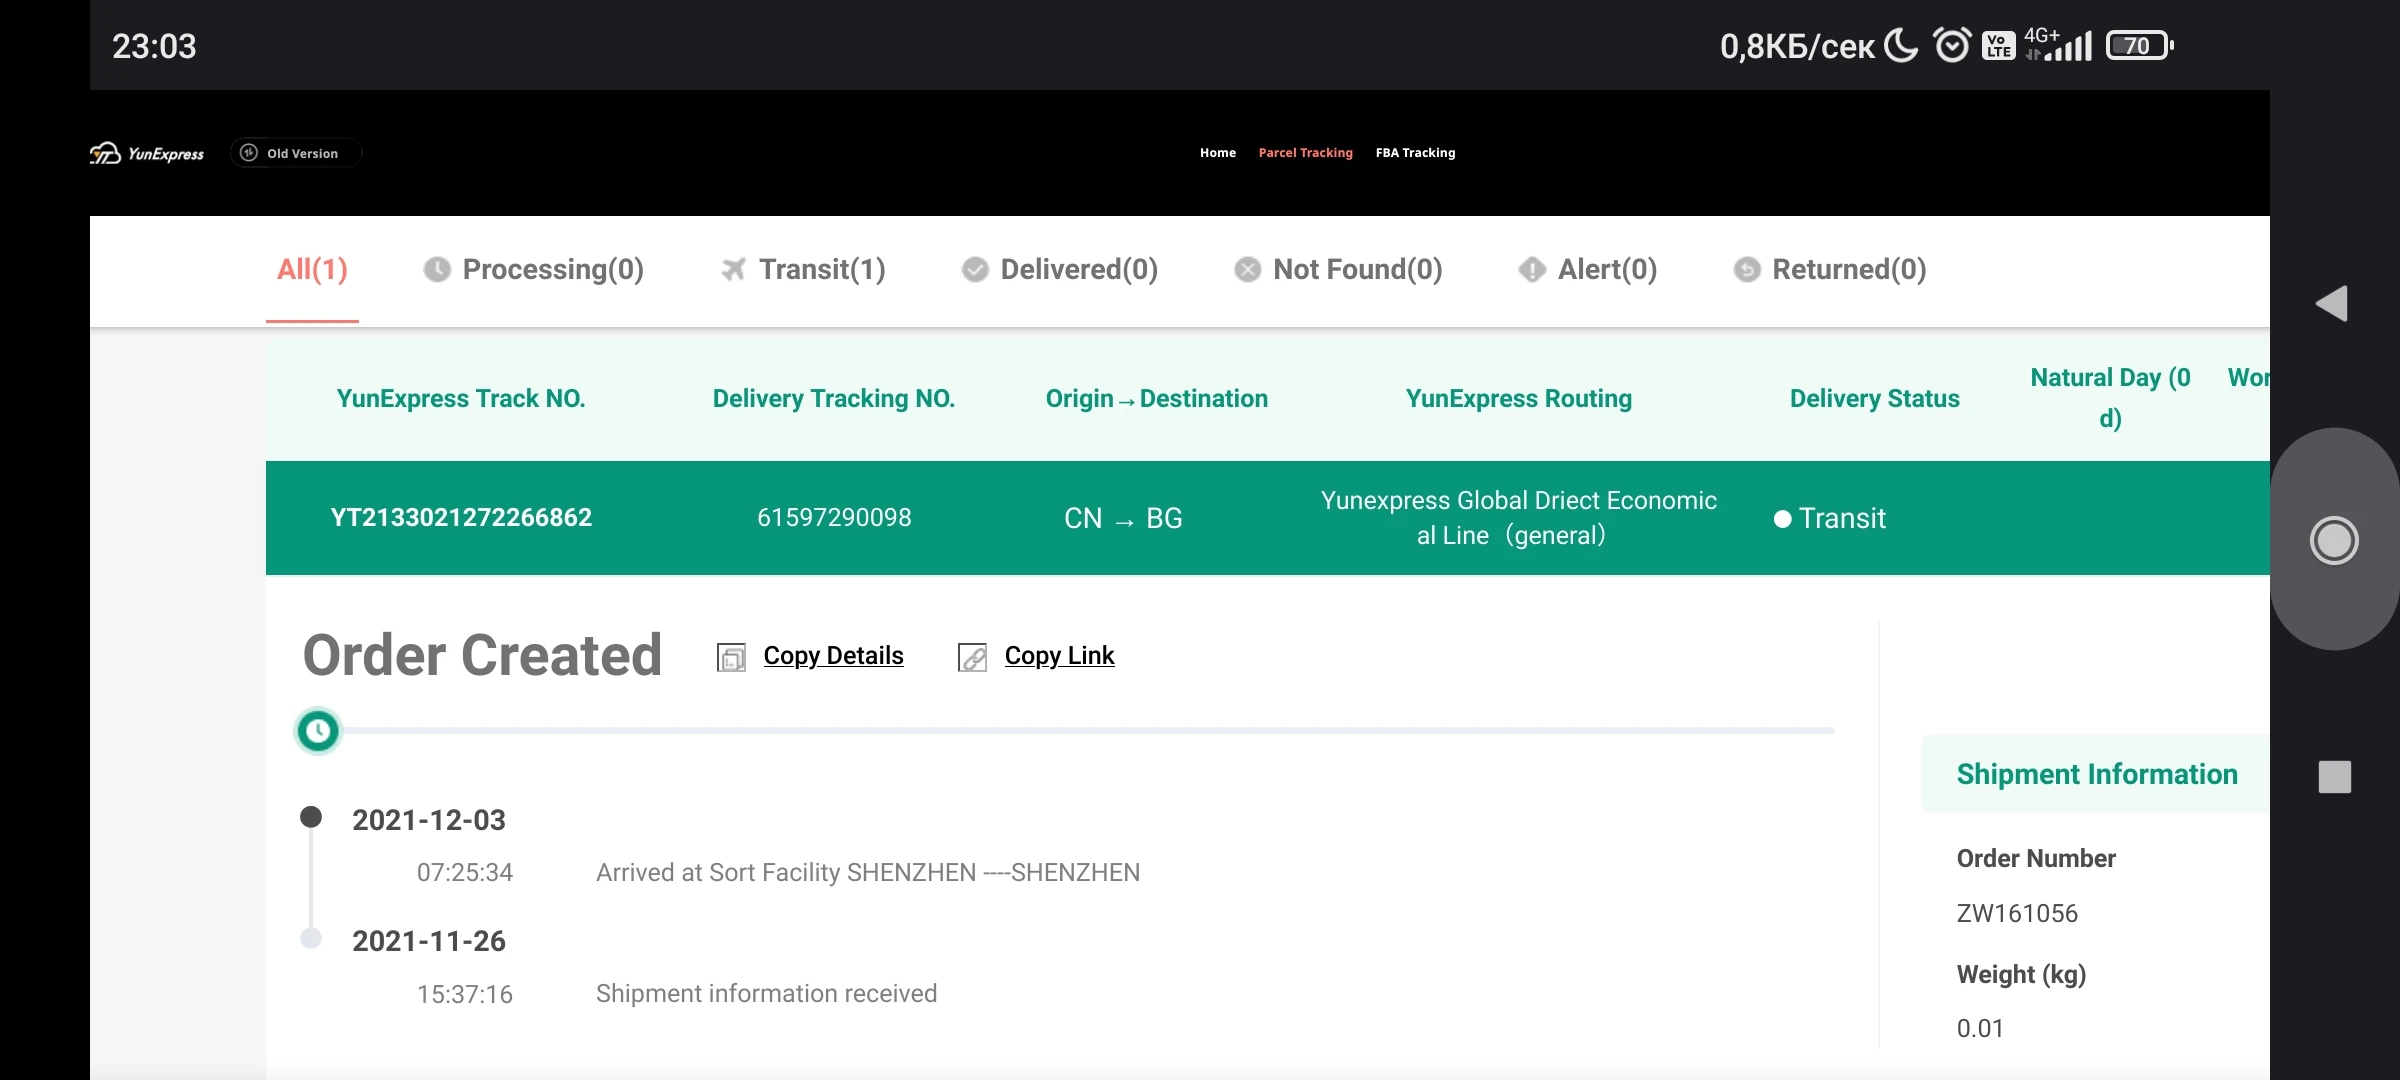This screenshot has width=2400, height=1080.
Task: Select tracking row YT2133021272266862
Action: pyautogui.click(x=461, y=518)
